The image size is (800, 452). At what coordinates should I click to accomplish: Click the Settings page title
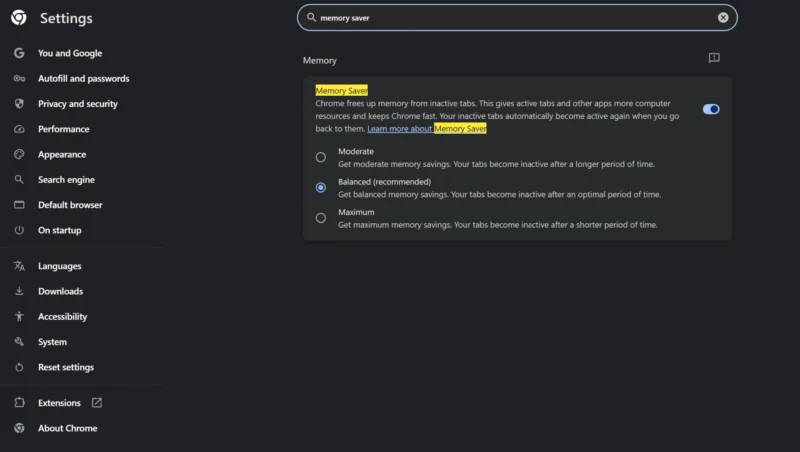pyautogui.click(x=66, y=18)
